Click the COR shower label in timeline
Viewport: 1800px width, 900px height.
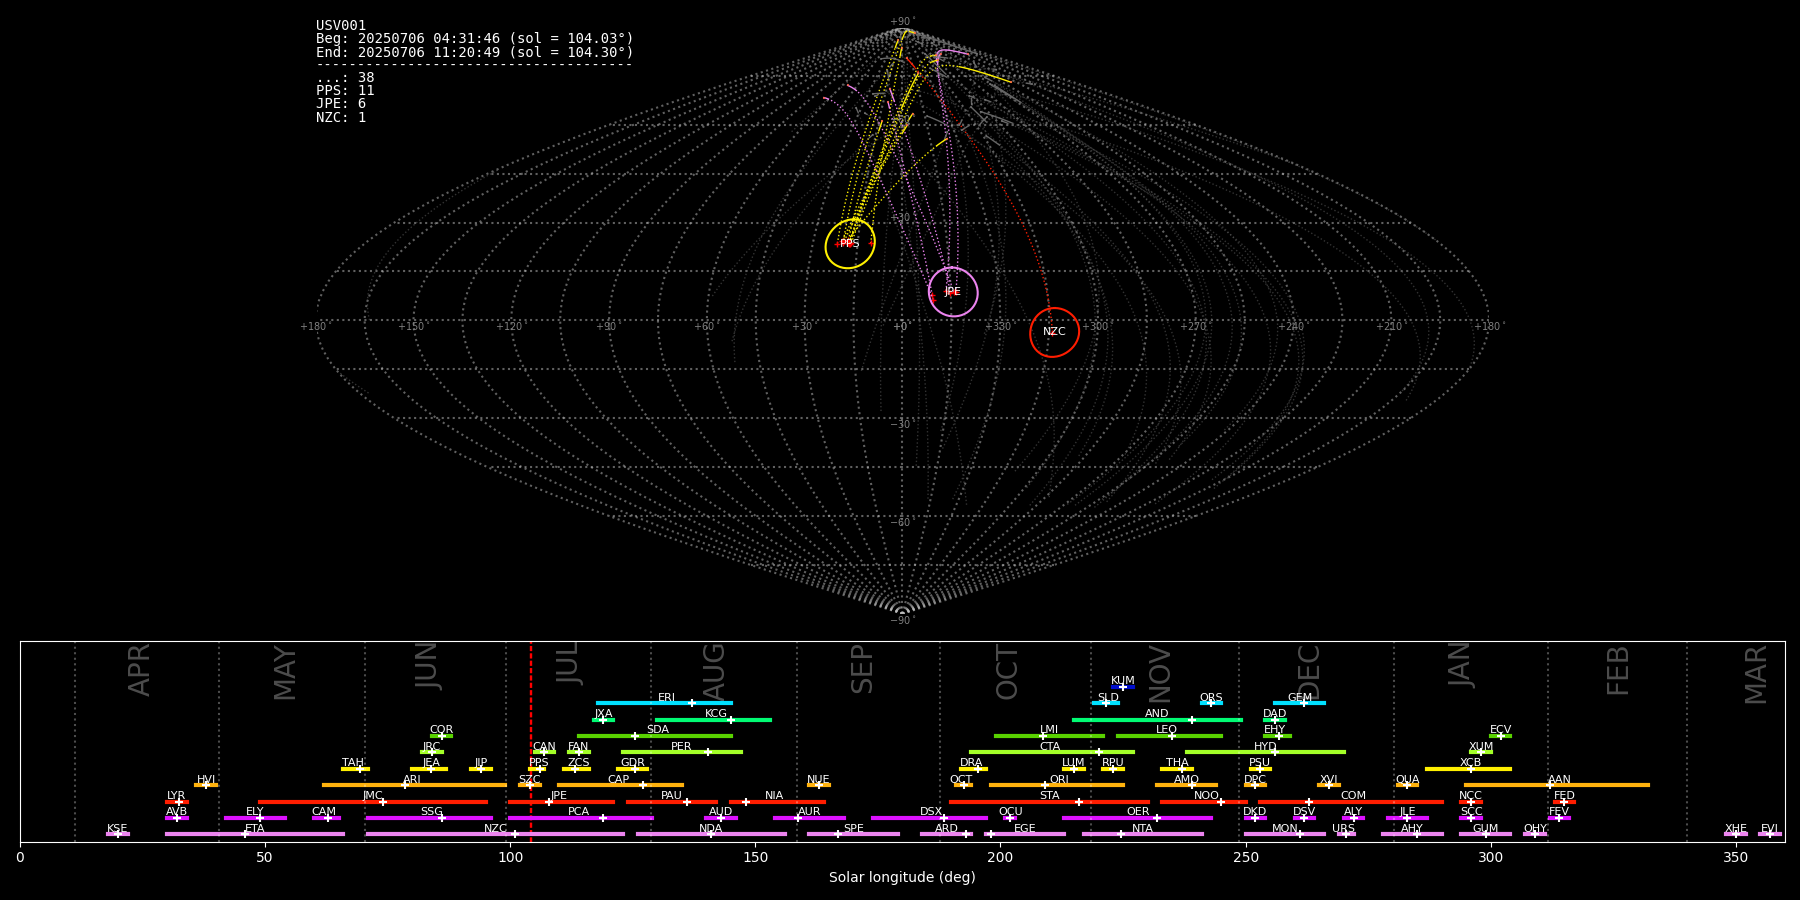coord(441,729)
